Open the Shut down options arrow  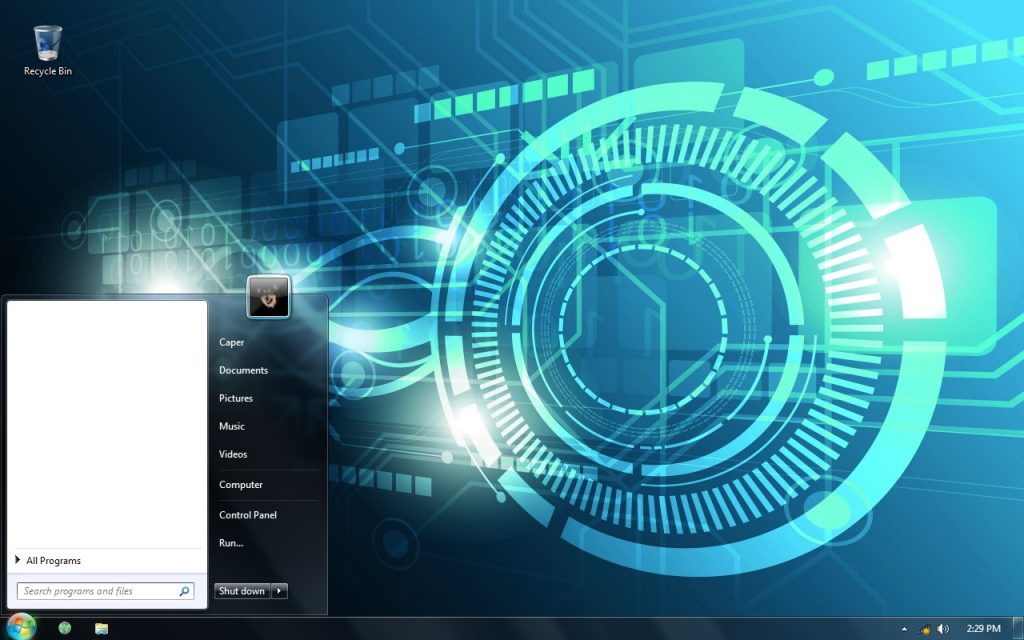[280, 591]
